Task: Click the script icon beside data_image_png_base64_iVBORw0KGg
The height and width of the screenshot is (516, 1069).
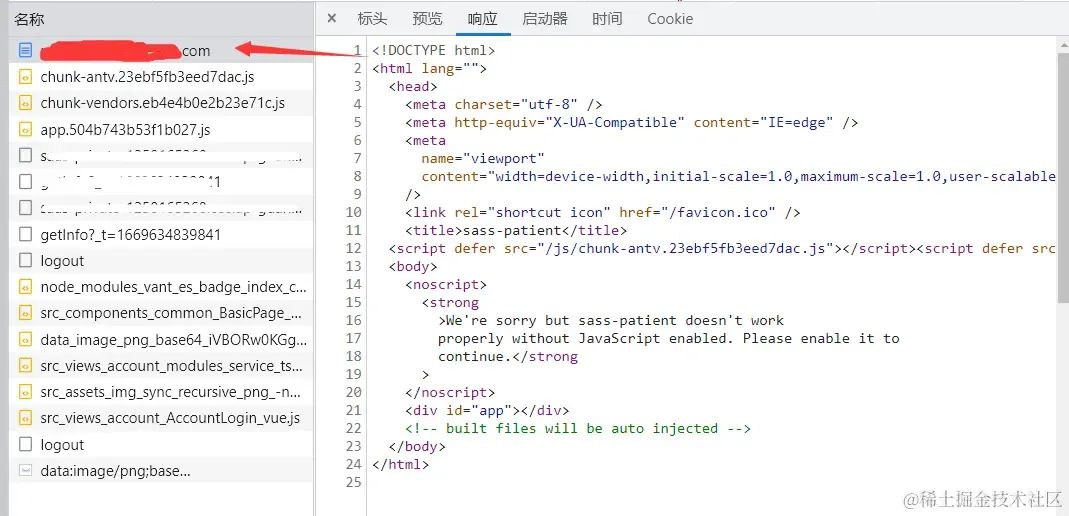Action: click(25, 339)
